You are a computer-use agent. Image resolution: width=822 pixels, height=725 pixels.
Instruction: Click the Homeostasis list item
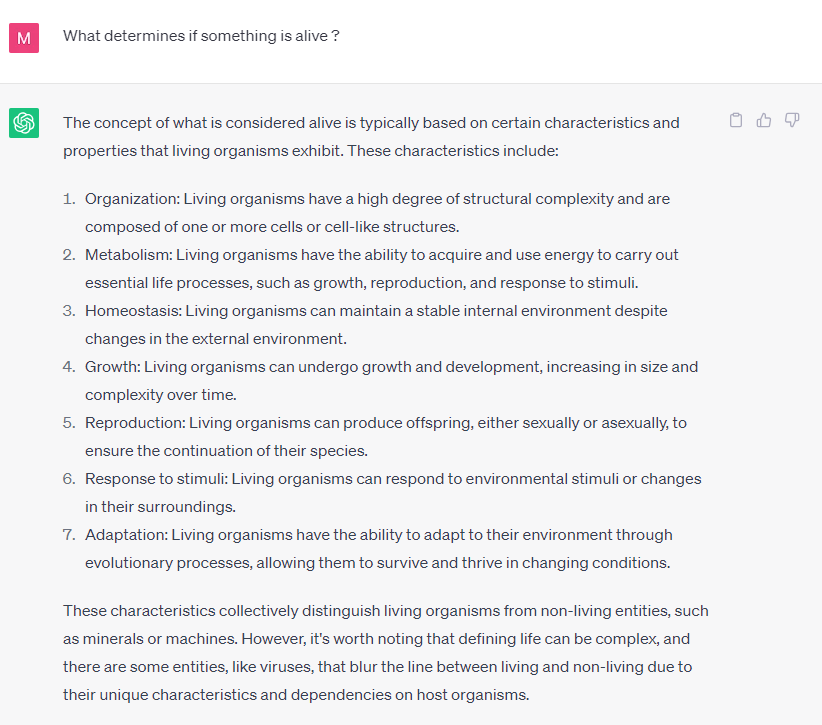(x=376, y=324)
